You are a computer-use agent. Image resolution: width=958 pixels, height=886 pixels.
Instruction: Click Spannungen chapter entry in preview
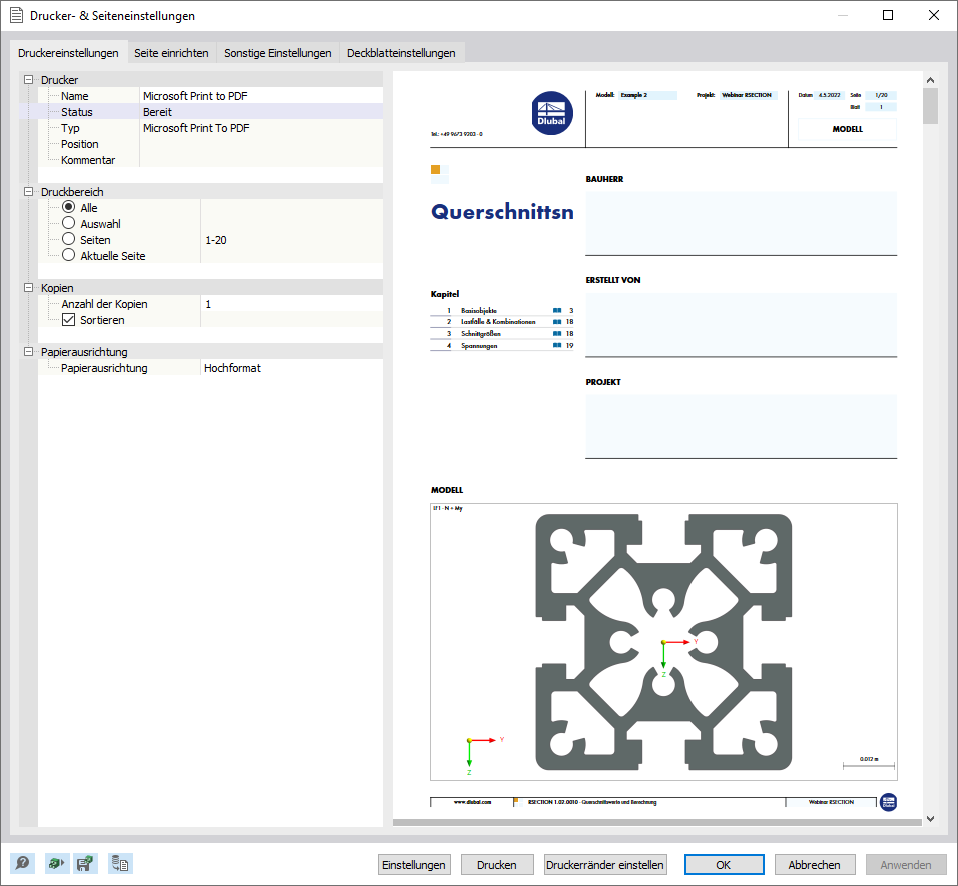(x=502, y=345)
